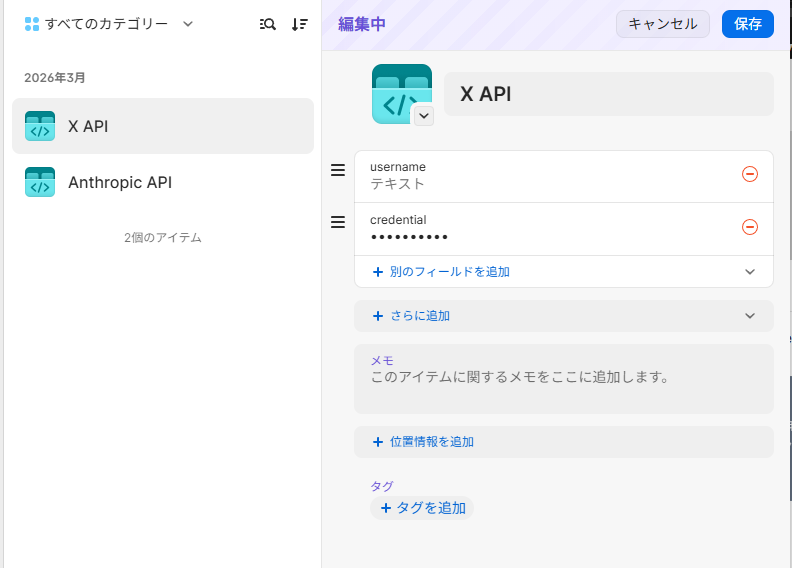Viewport: 792px width, 568px height.
Task: Click the large X API item icon
Action: (x=400, y=92)
